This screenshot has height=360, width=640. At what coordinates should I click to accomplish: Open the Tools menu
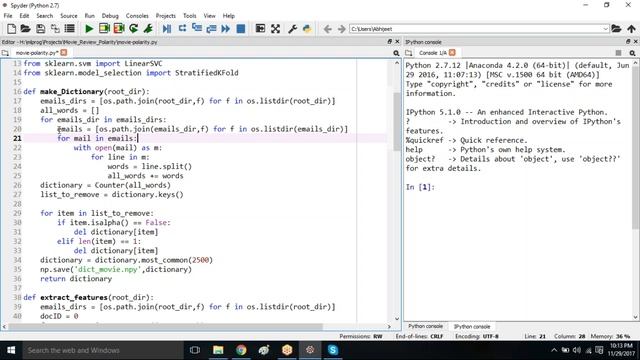(189, 16)
